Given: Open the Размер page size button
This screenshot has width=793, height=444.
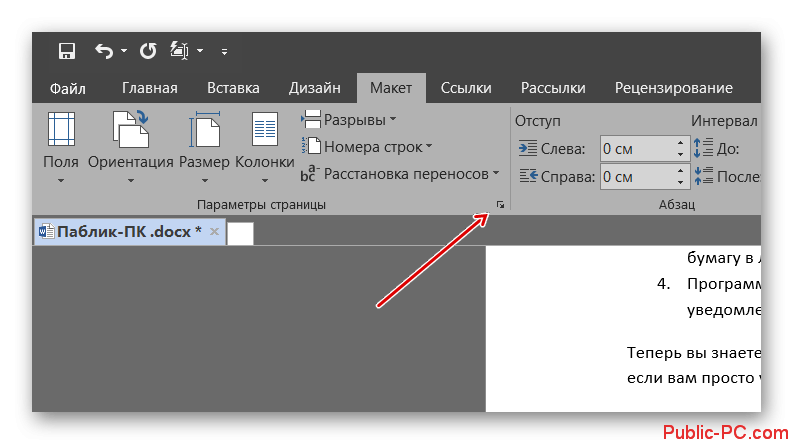Looking at the screenshot, I should pos(204,147).
